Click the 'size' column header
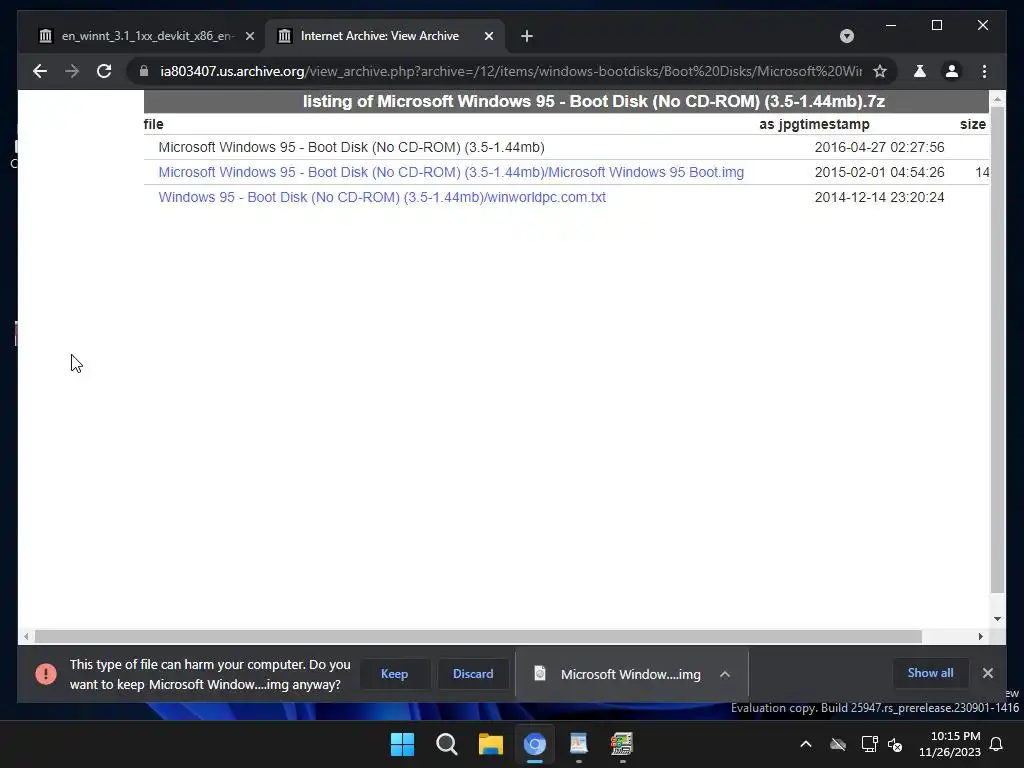Viewport: 1024px width, 768px height. pos(972,124)
